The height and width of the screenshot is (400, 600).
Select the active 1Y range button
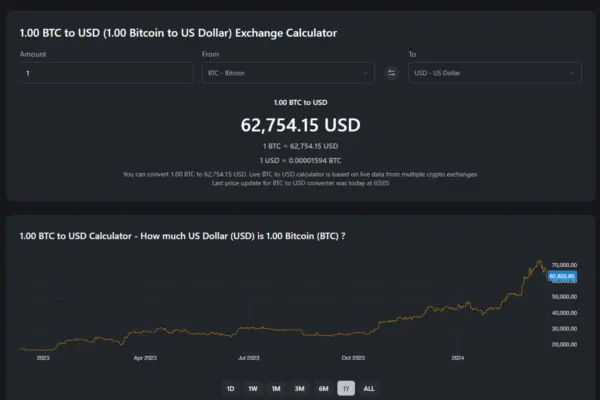[346, 388]
